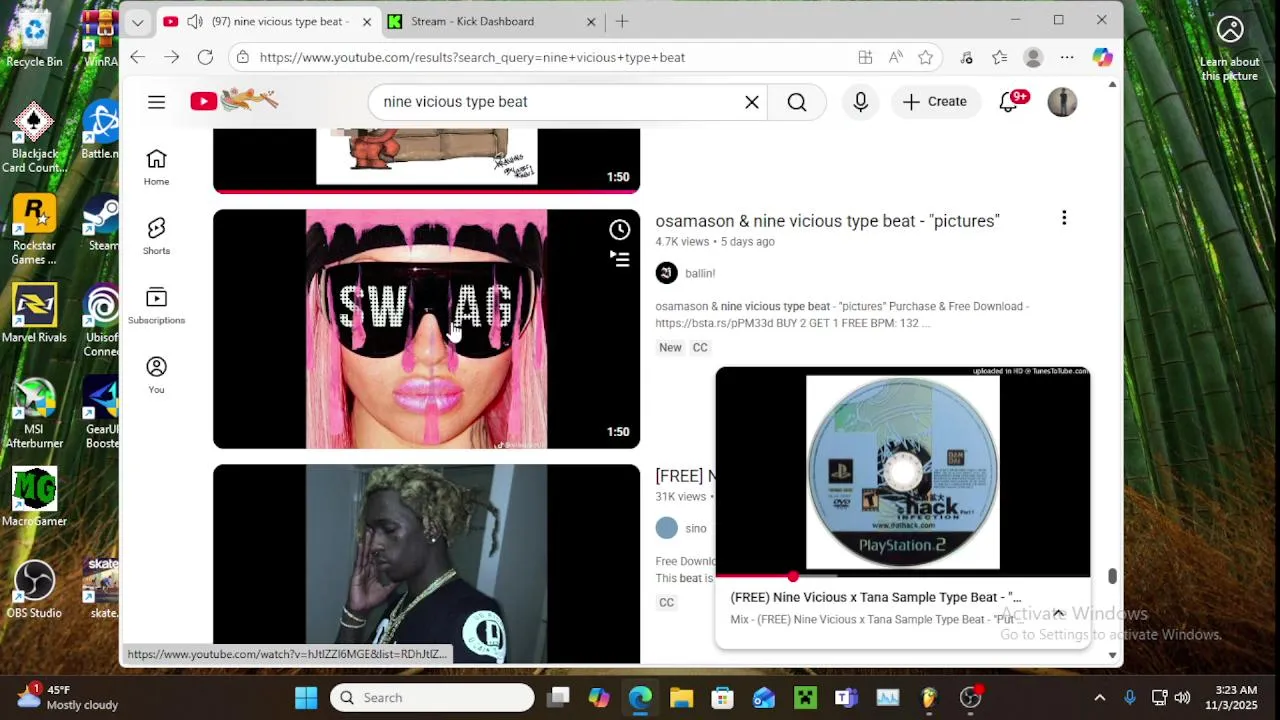The image size is (1280, 720).
Task: Start voice search with the microphone
Action: tap(860, 101)
